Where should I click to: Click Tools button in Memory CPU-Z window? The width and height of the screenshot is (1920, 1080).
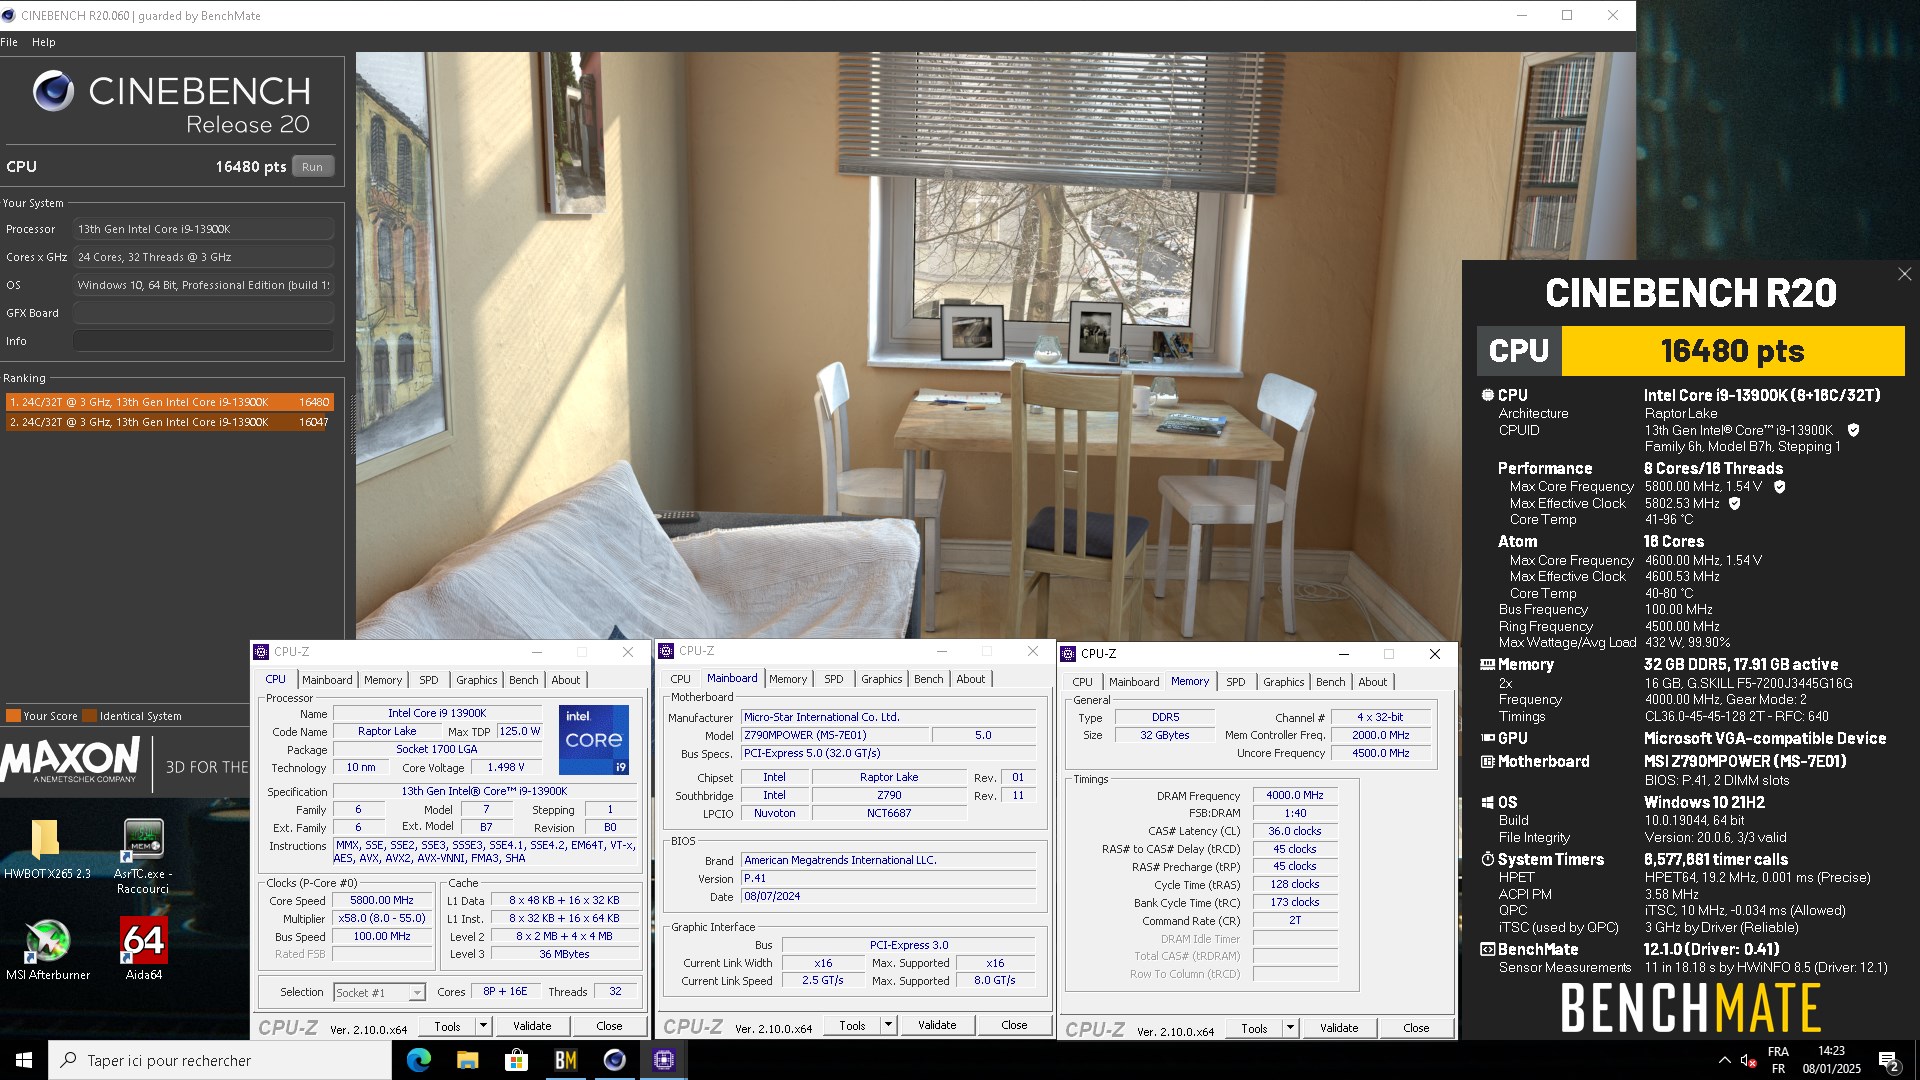pos(1254,1028)
